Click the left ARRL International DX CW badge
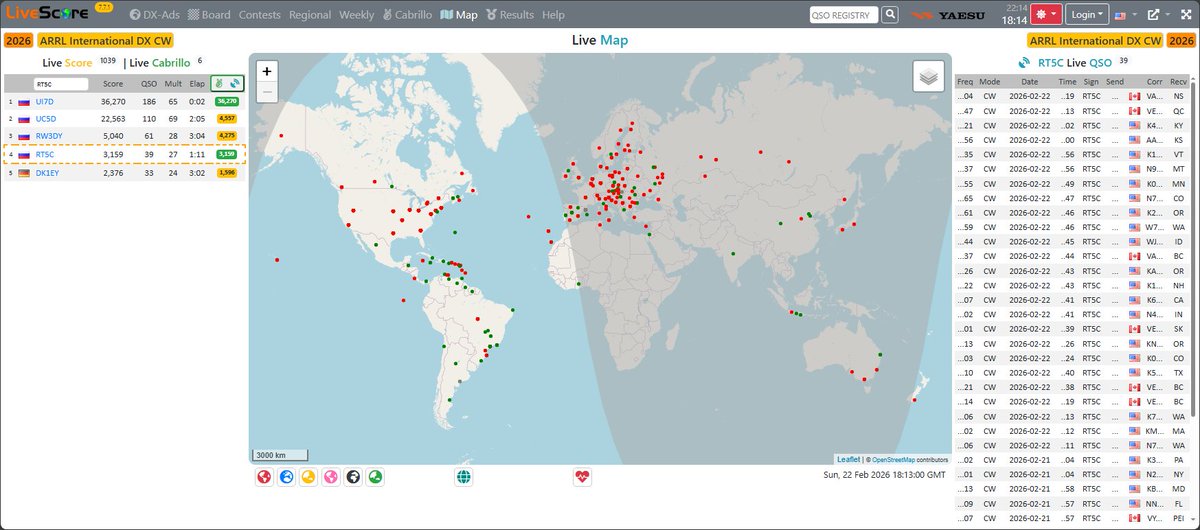This screenshot has height=530, width=1200. click(104, 41)
